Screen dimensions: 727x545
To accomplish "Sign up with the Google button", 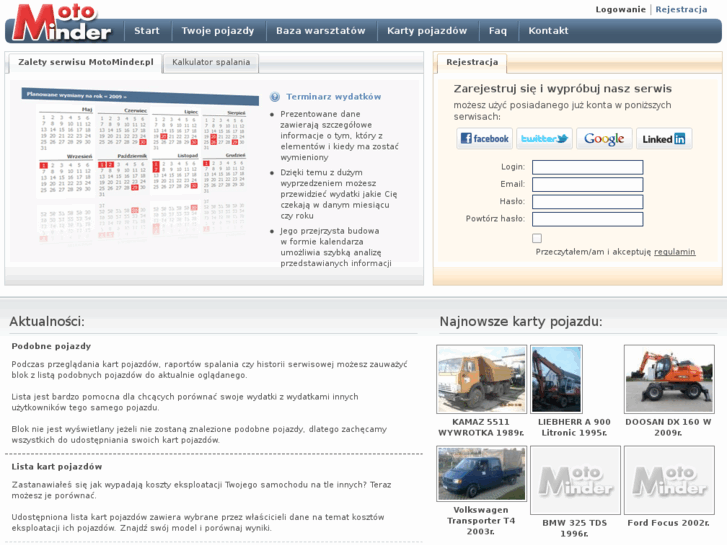I will point(604,139).
